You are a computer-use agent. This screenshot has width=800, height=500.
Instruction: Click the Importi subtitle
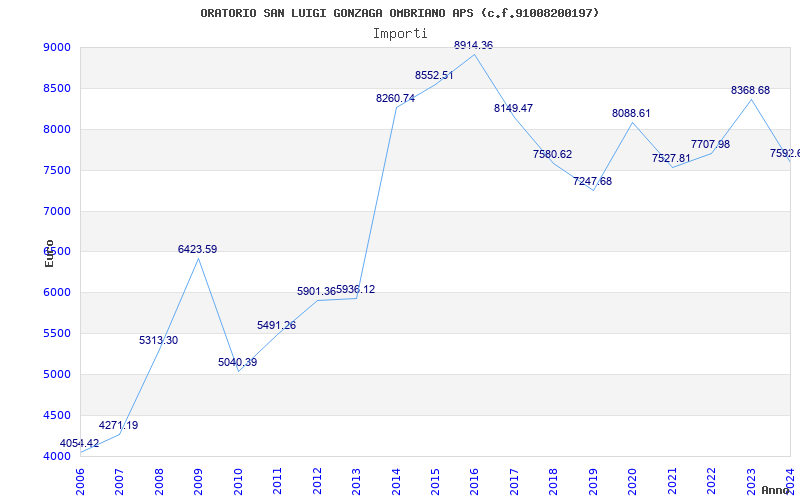(x=400, y=34)
